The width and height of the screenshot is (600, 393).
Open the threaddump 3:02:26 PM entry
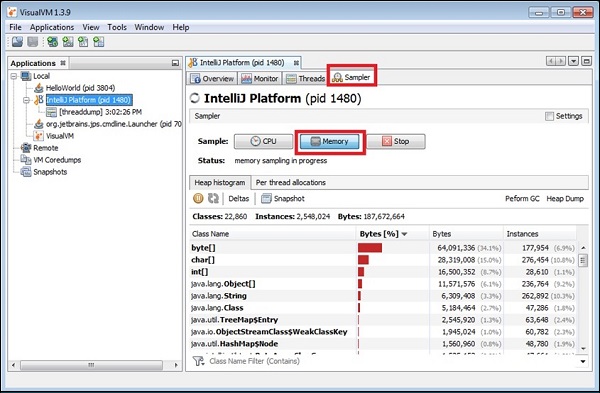tap(101, 112)
